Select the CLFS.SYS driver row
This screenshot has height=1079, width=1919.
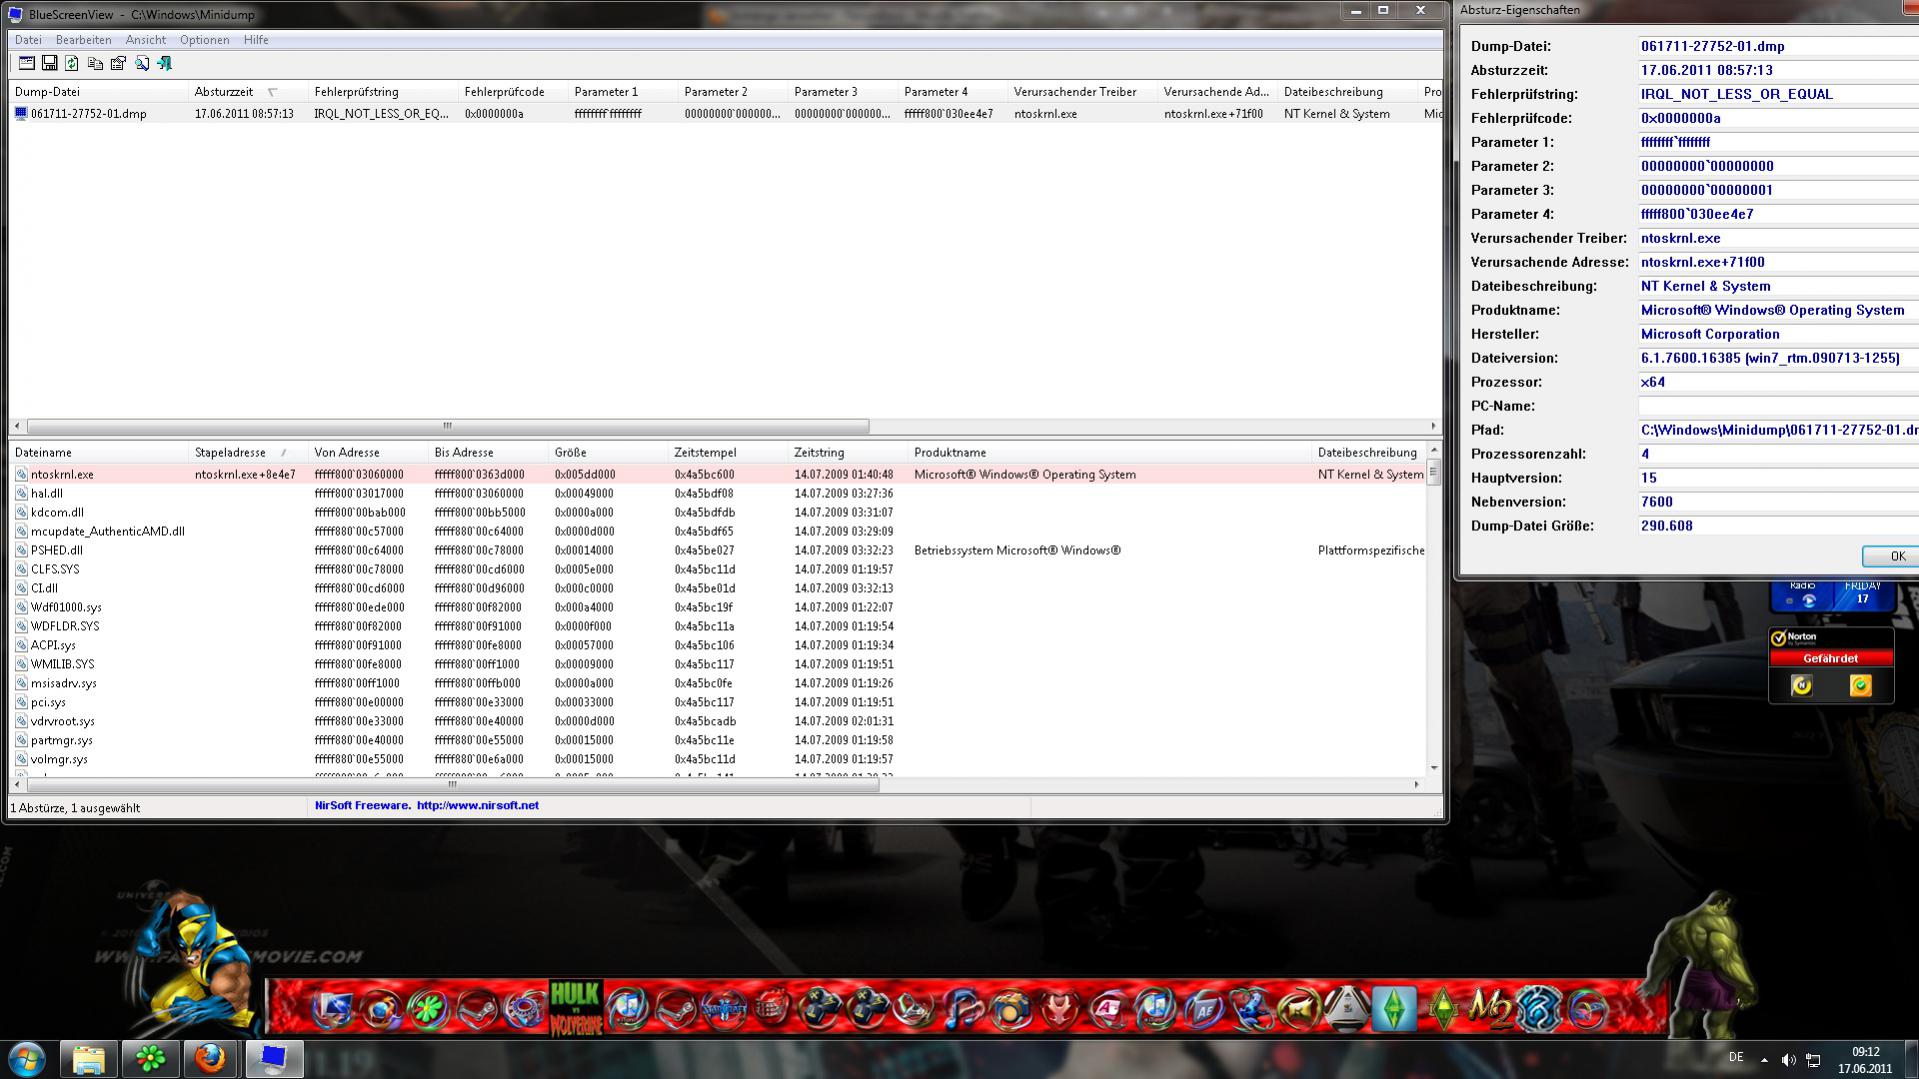pyautogui.click(x=718, y=570)
